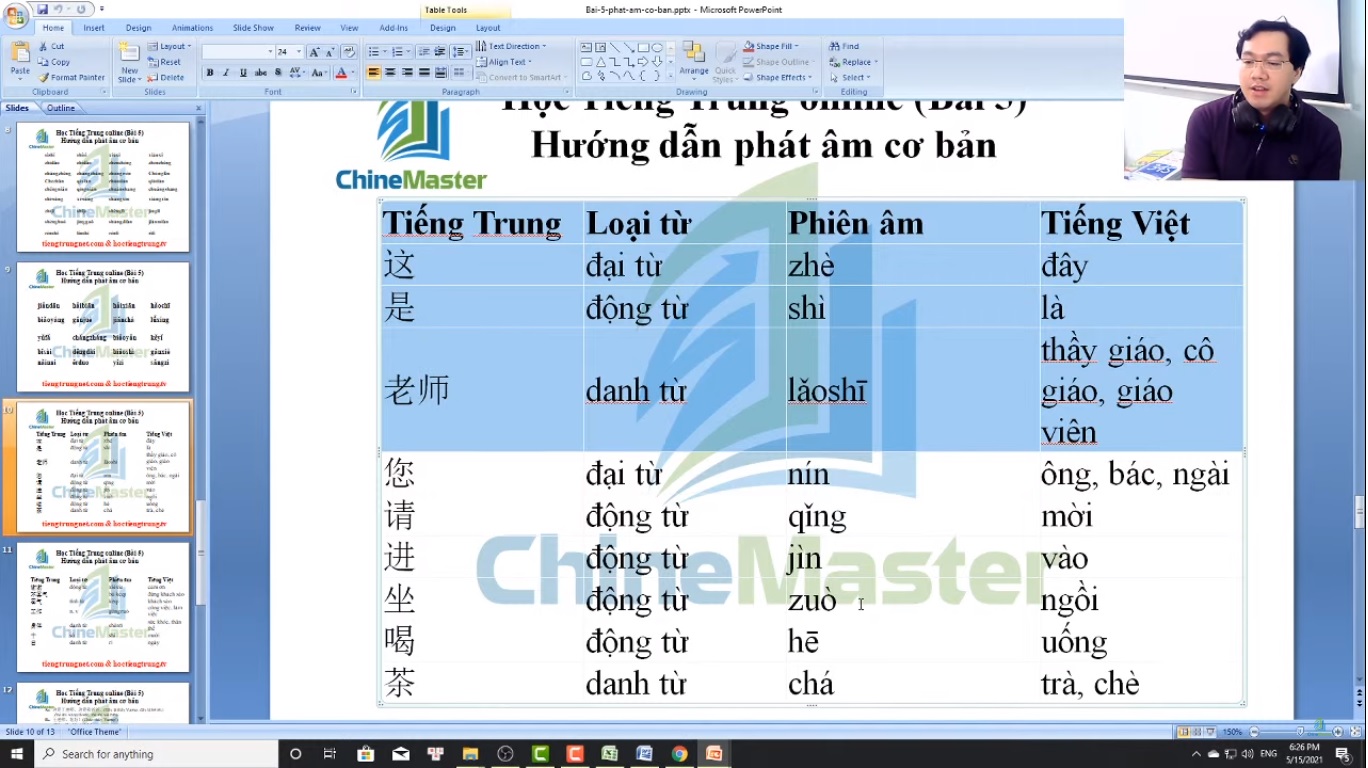Open File Explorer from the taskbar
1368x768 pixels.
pyautogui.click(x=470, y=754)
